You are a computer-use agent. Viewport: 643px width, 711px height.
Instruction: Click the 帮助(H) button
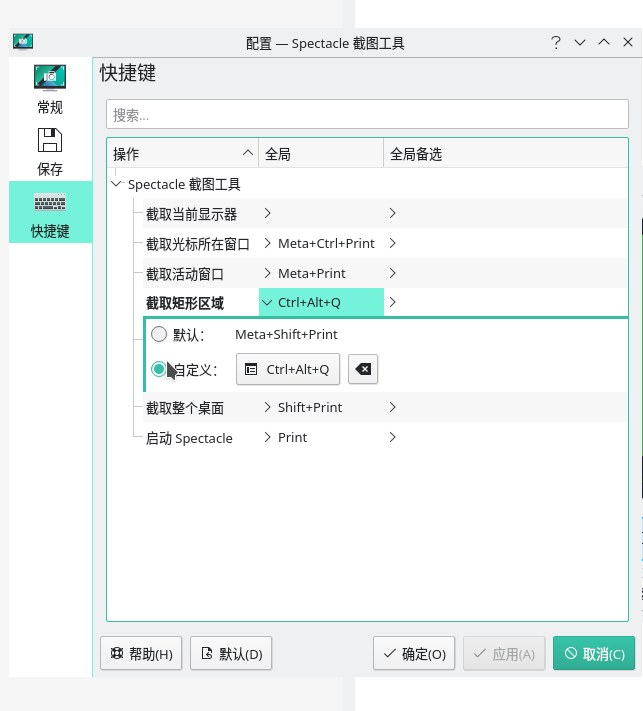pos(141,653)
